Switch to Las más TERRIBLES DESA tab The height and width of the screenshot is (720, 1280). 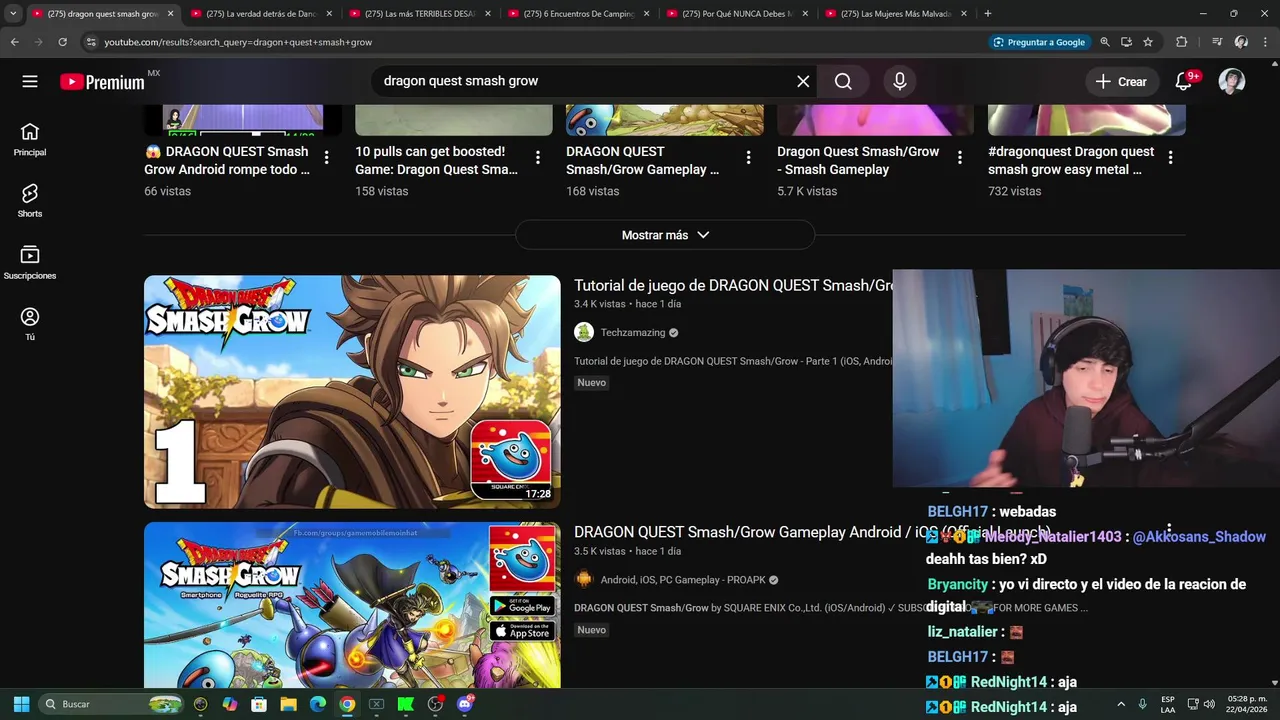(419, 14)
